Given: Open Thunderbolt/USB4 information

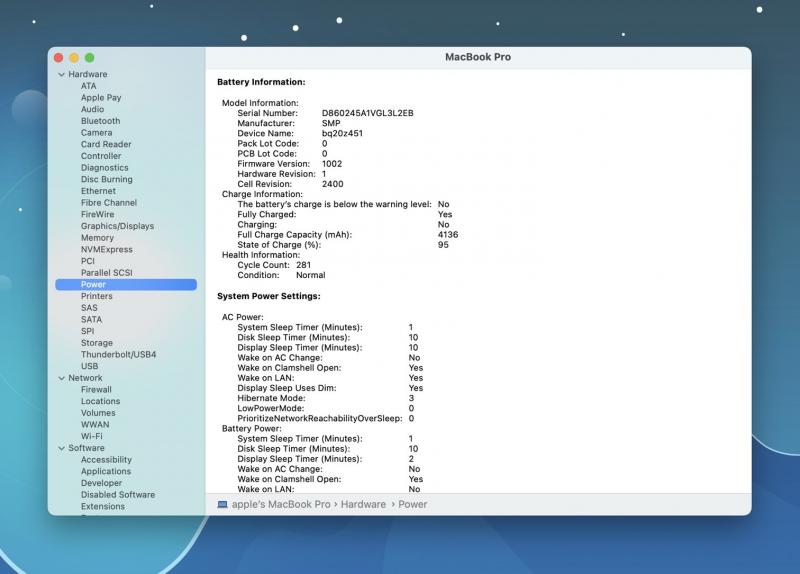Looking at the screenshot, I should point(118,355).
